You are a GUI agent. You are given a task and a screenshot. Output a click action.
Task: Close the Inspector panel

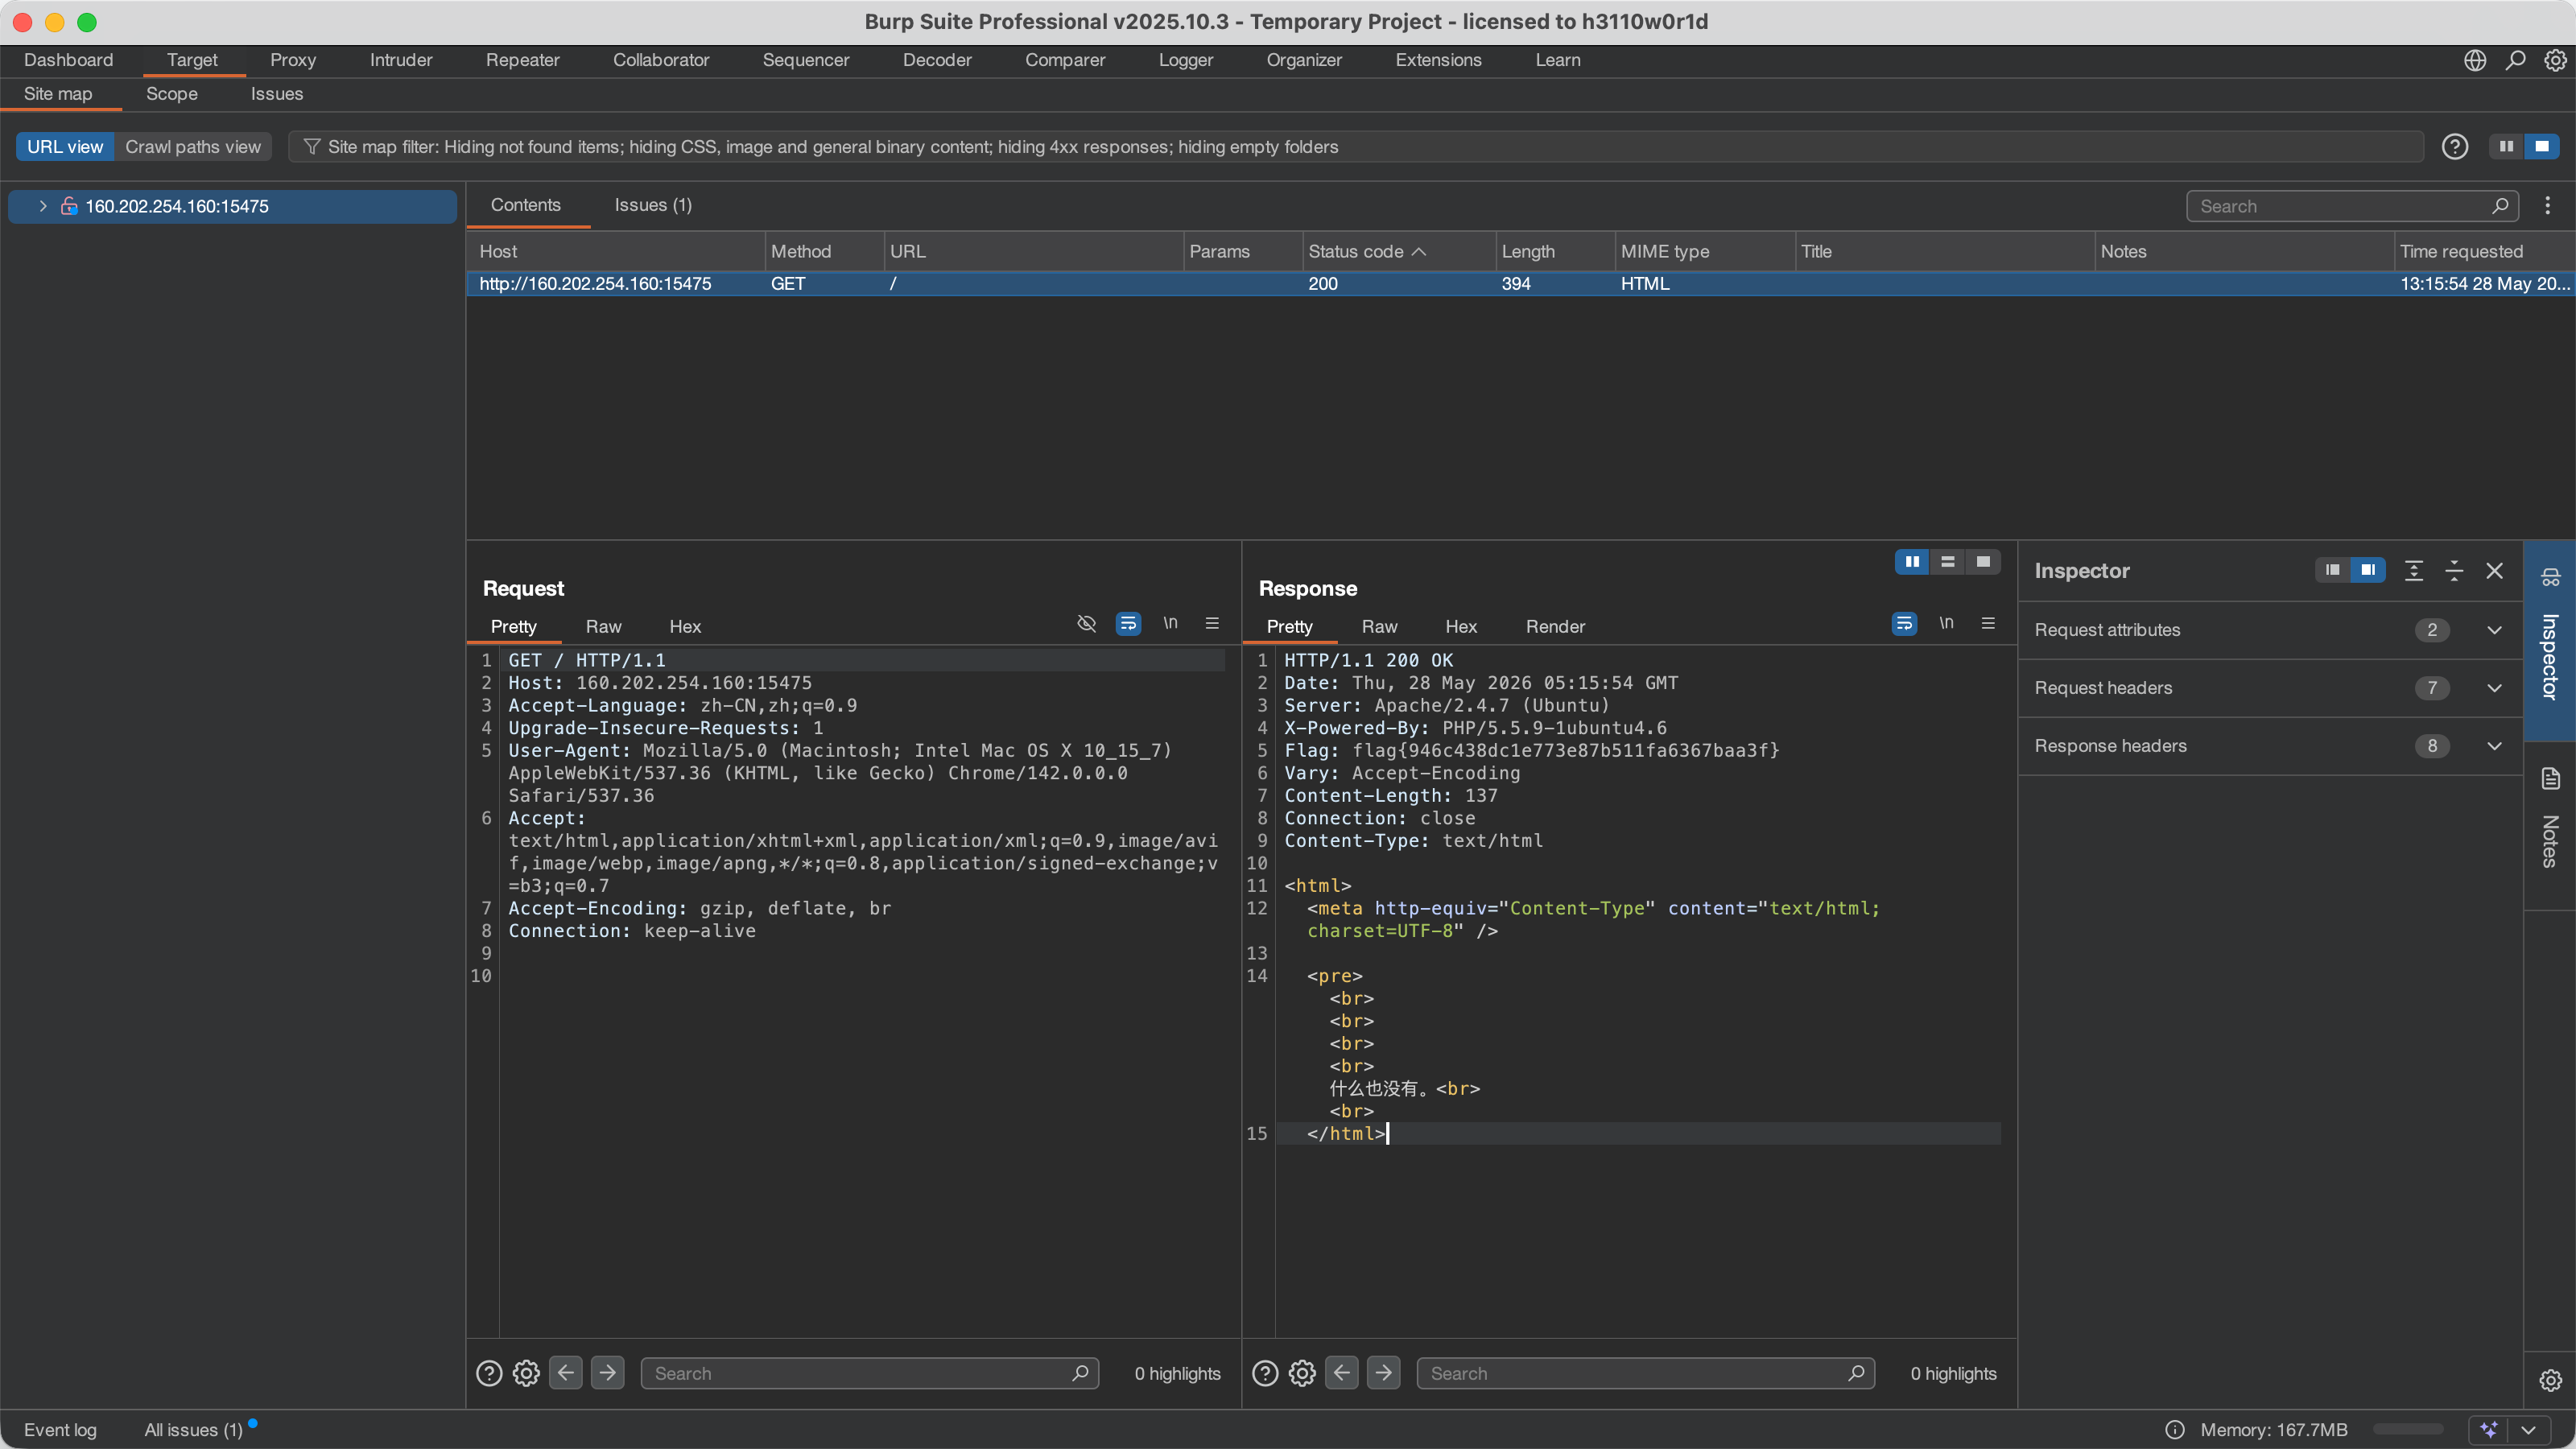(x=2494, y=571)
